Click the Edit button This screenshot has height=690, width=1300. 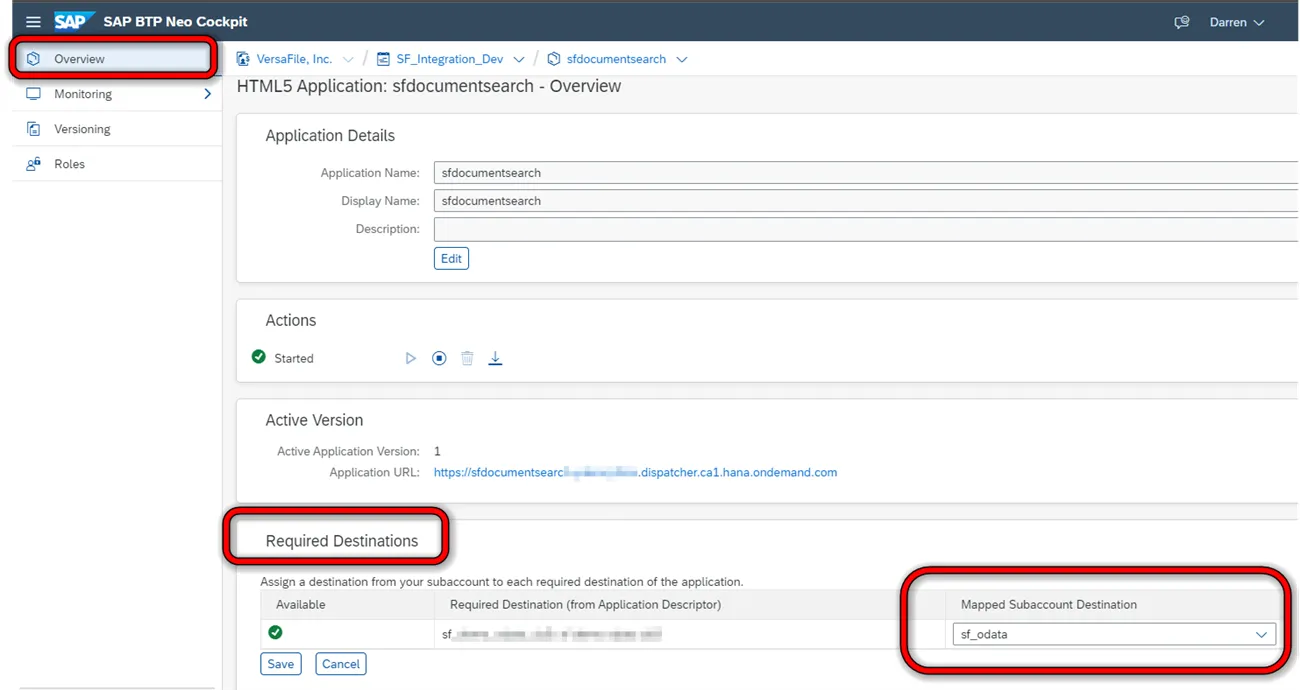click(x=451, y=259)
